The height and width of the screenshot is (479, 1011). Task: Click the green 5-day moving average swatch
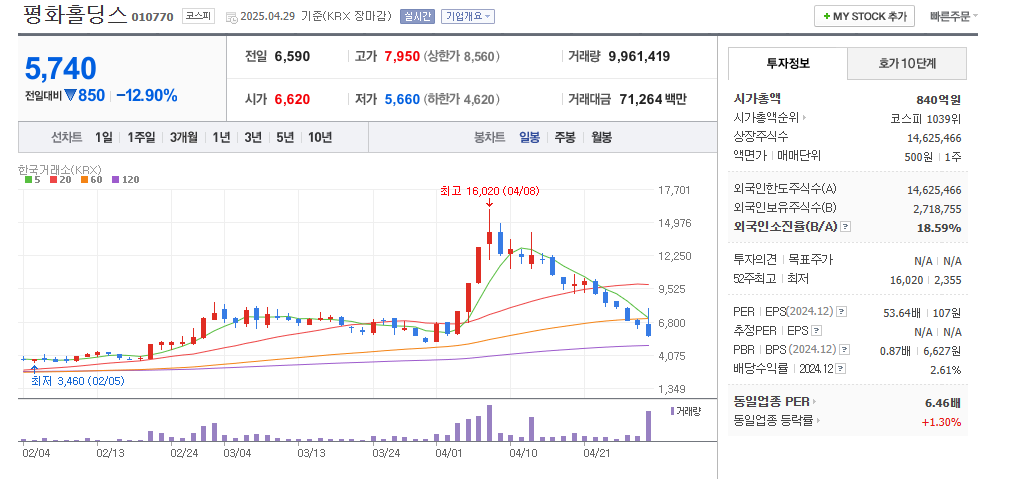click(x=28, y=180)
